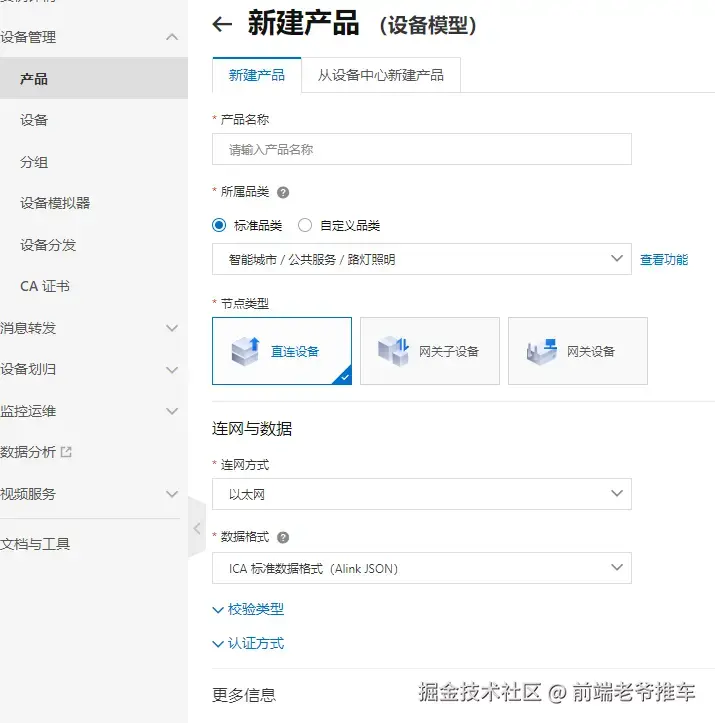Open help icon beside 所属品类

point(283,192)
